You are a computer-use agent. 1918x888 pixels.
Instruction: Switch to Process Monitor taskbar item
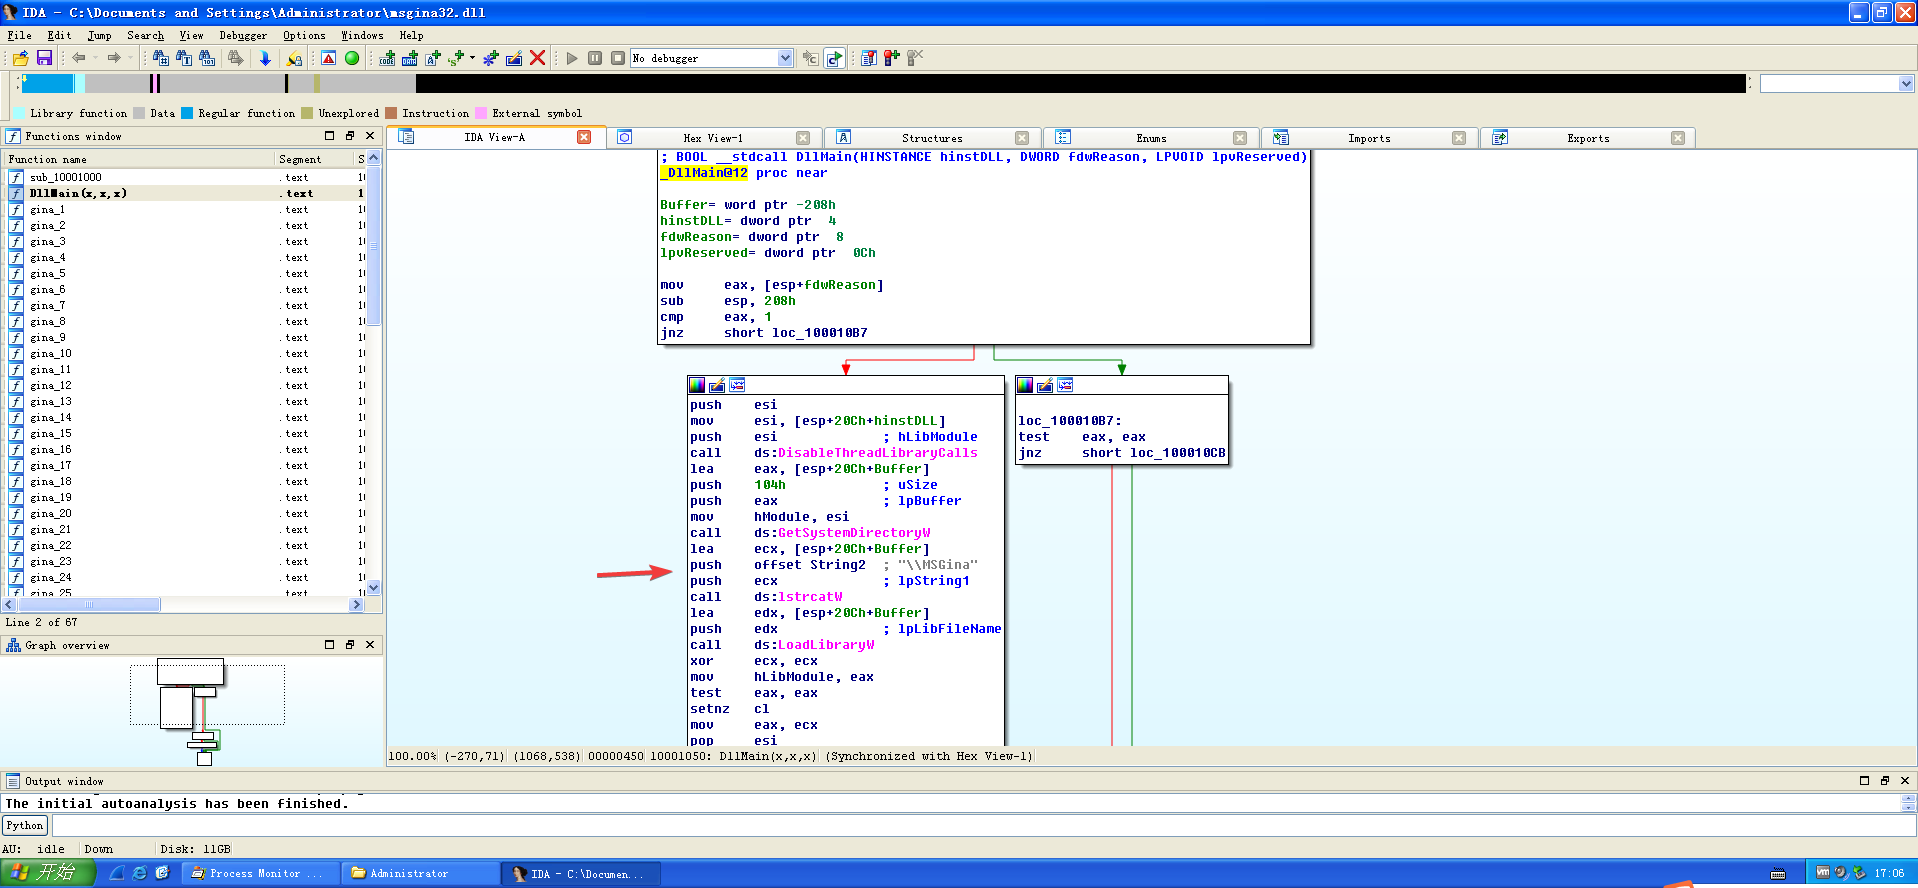pyautogui.click(x=262, y=873)
